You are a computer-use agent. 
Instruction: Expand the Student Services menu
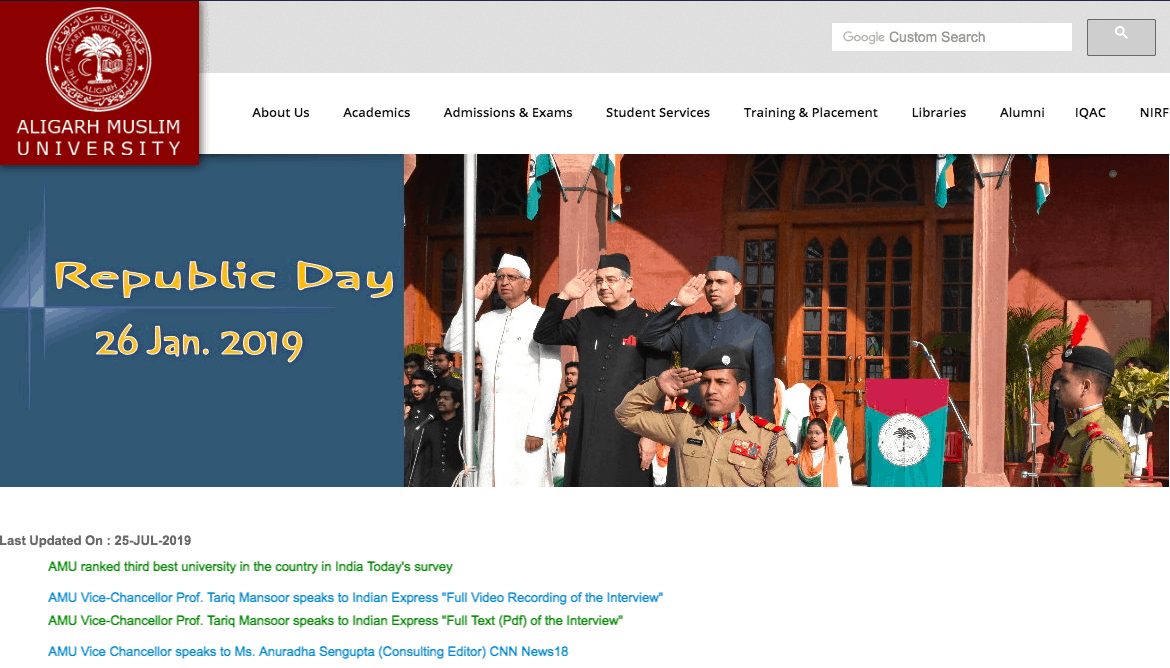(657, 113)
